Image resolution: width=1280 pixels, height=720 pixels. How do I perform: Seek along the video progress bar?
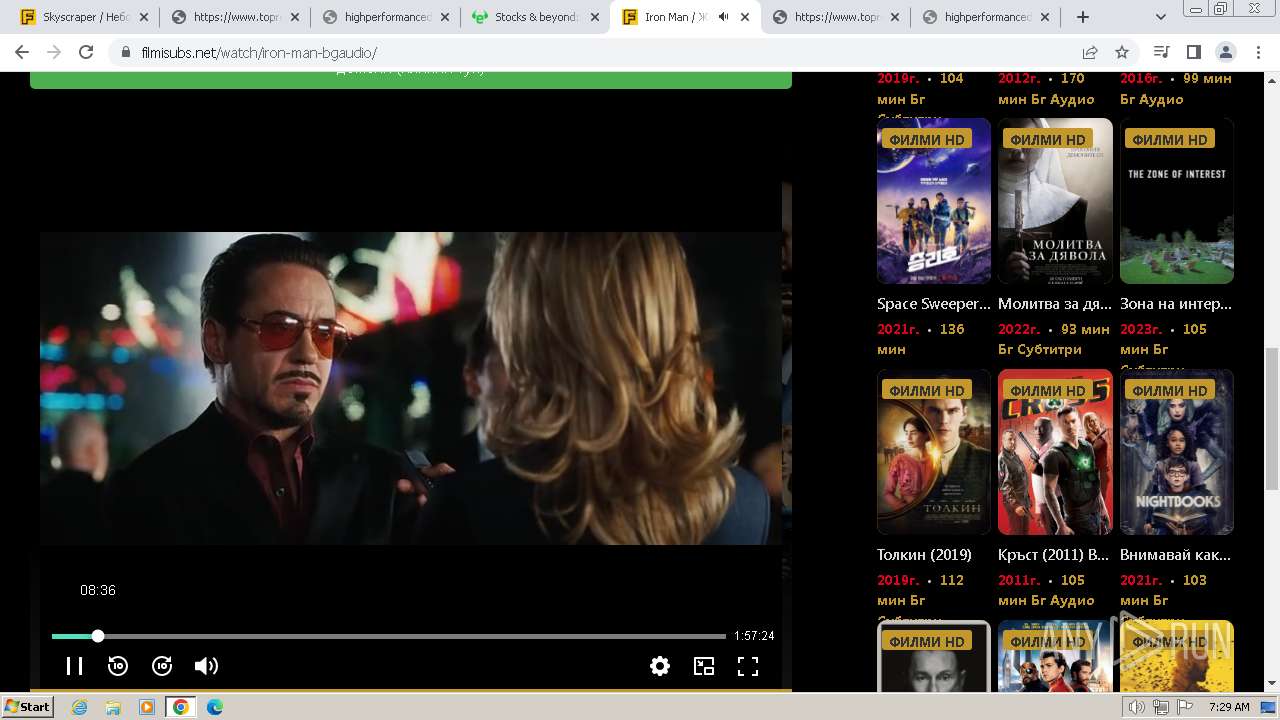click(389, 636)
